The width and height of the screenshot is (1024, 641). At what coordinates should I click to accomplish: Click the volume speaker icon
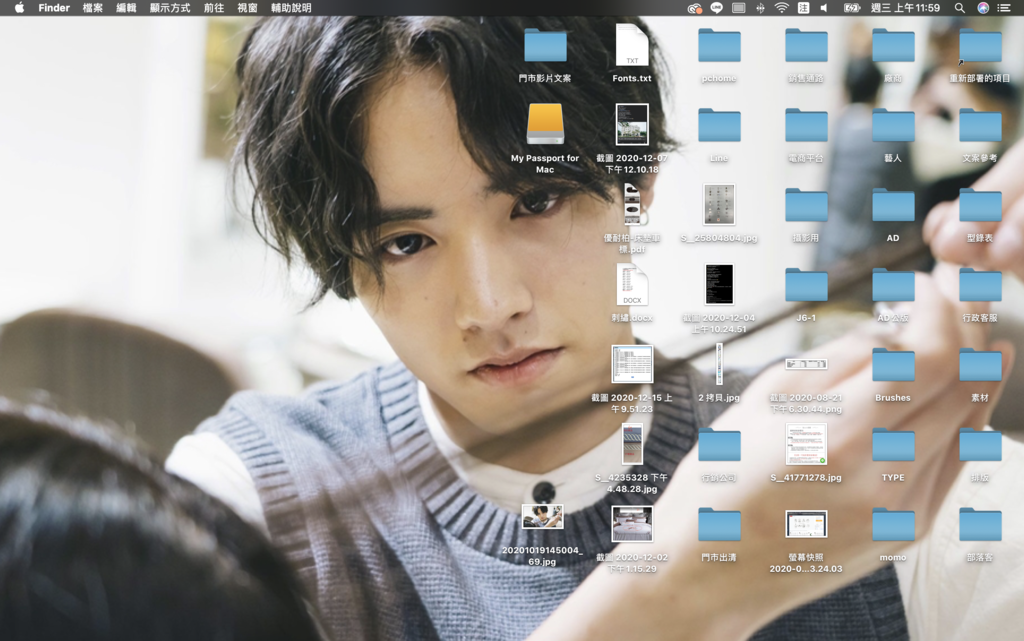[824, 8]
